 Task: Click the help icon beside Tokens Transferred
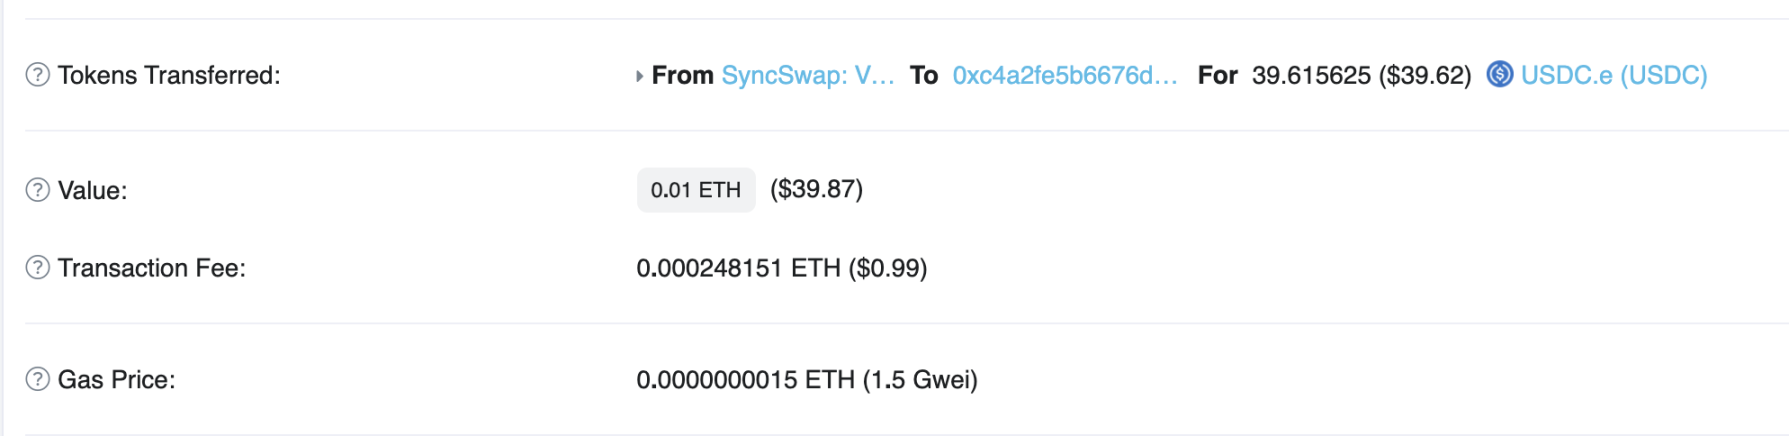point(37,75)
